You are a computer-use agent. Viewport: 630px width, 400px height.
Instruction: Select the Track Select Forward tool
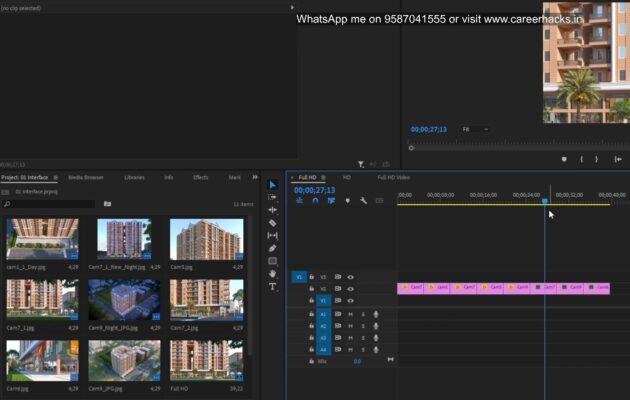click(x=273, y=197)
